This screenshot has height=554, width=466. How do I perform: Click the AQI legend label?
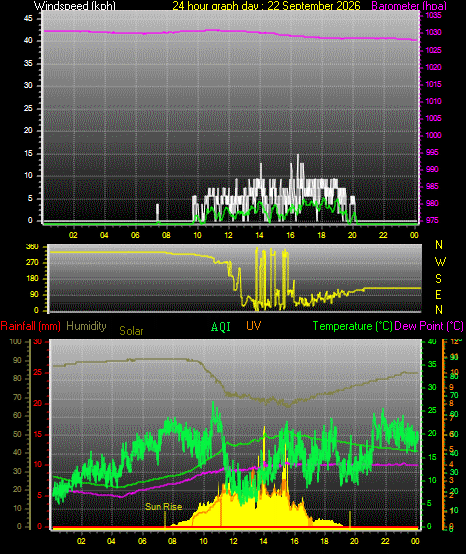[221, 327]
